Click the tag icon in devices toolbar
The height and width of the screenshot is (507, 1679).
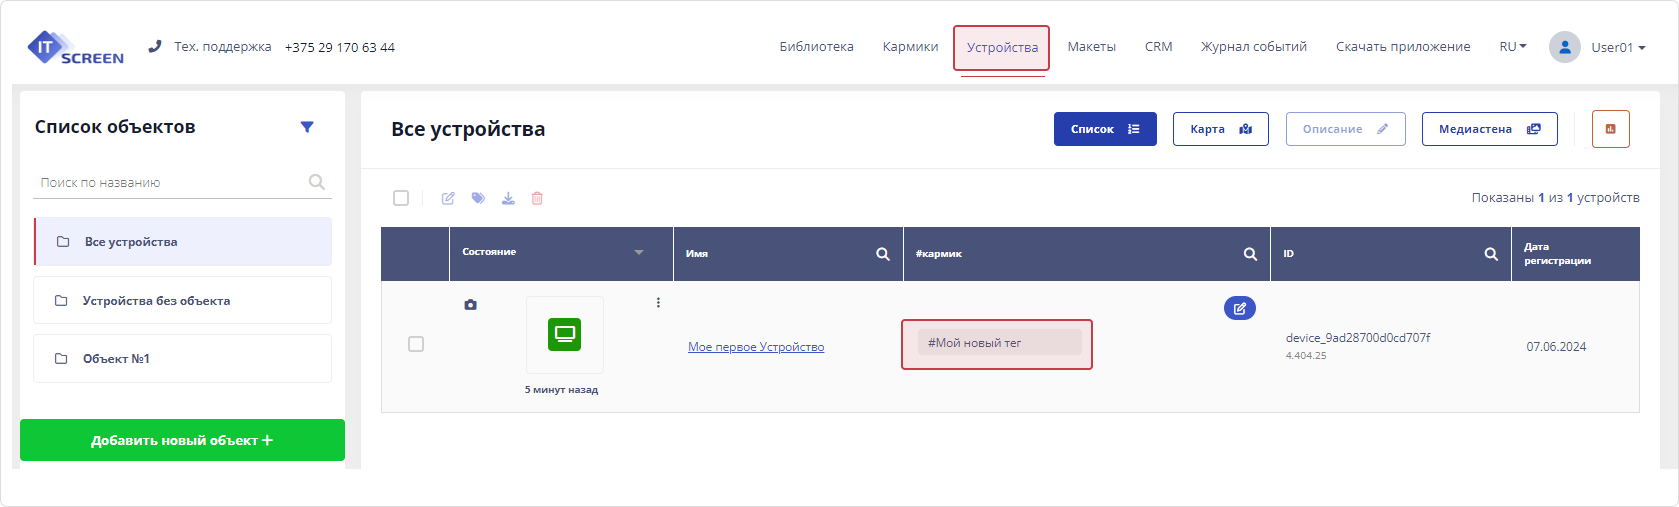coord(478,198)
